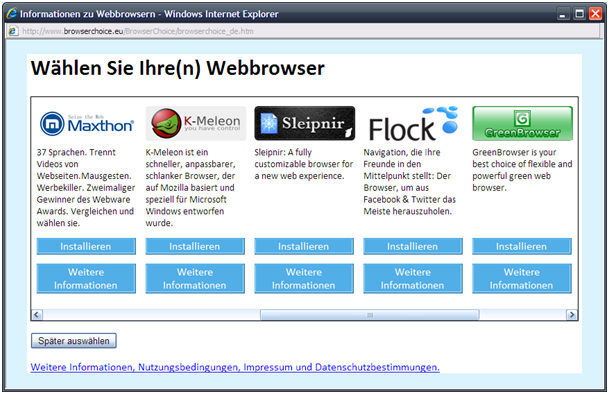Click the horizontal scrollbar thumb
Viewport: 609px width, 394px height.
[370, 315]
